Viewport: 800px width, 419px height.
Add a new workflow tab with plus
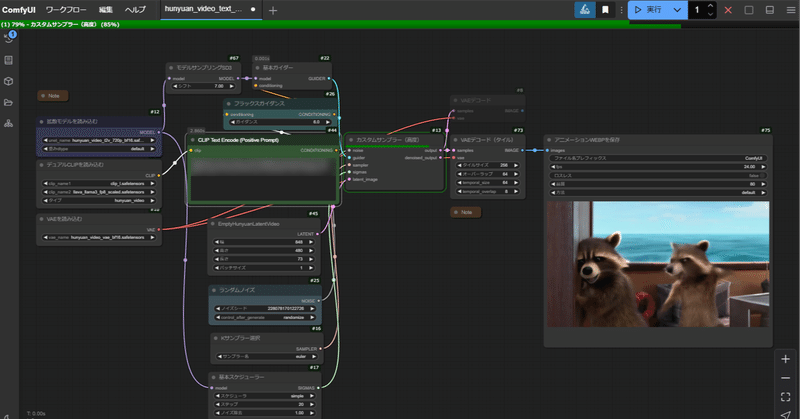pos(273,10)
